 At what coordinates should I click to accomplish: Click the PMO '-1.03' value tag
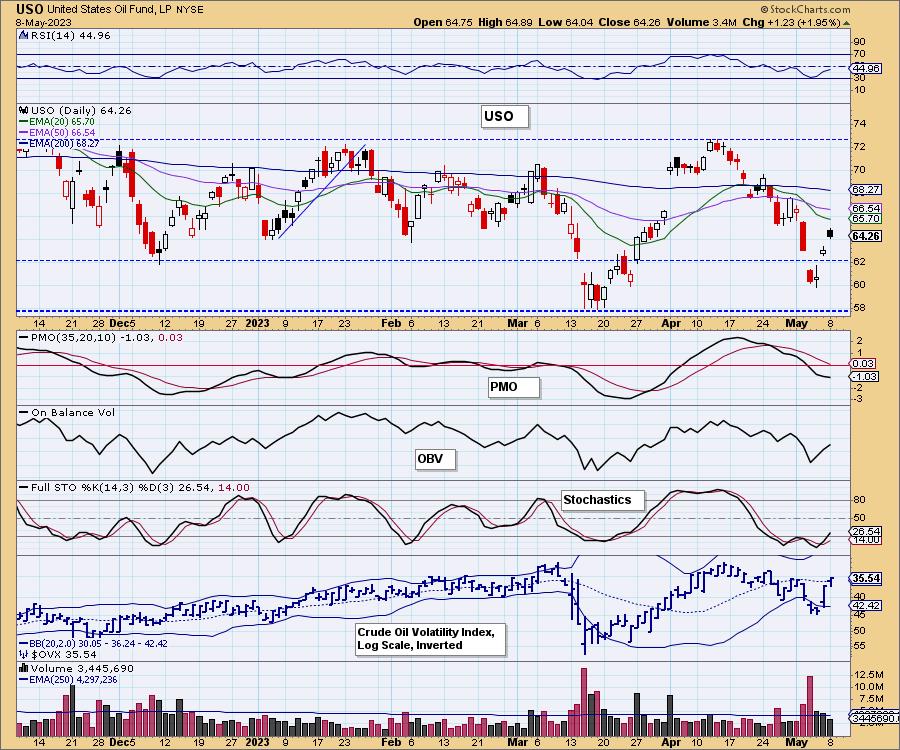coord(863,376)
